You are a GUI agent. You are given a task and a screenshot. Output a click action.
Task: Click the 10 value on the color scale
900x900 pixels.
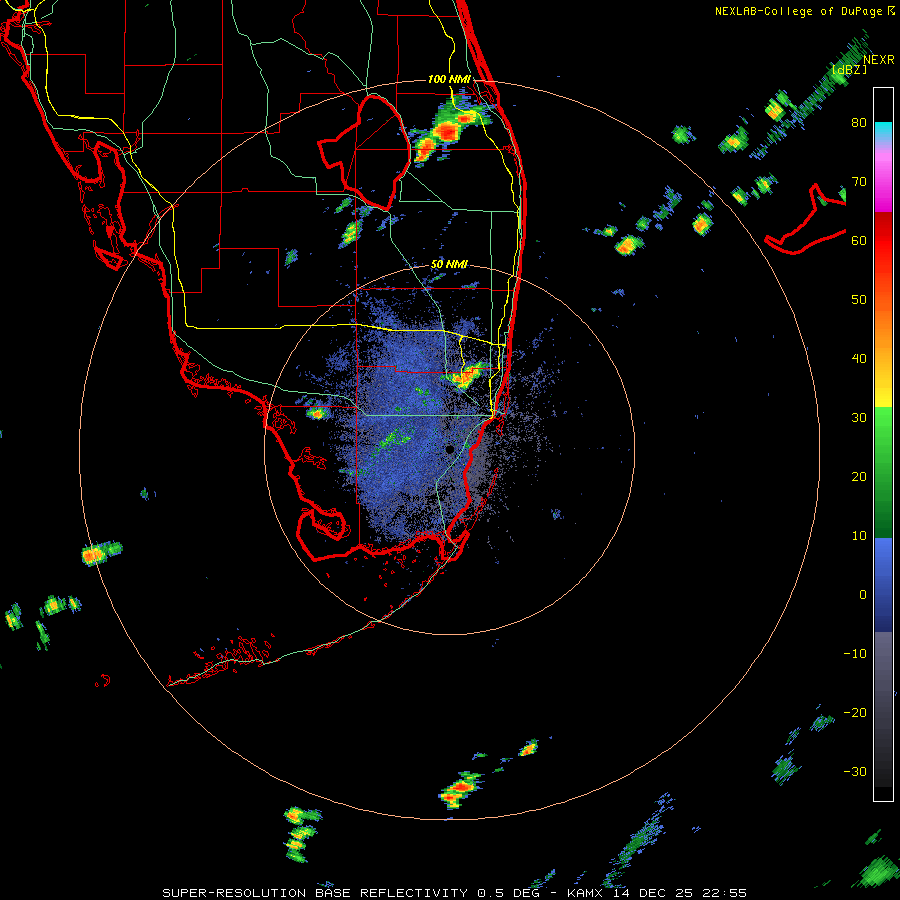[859, 536]
